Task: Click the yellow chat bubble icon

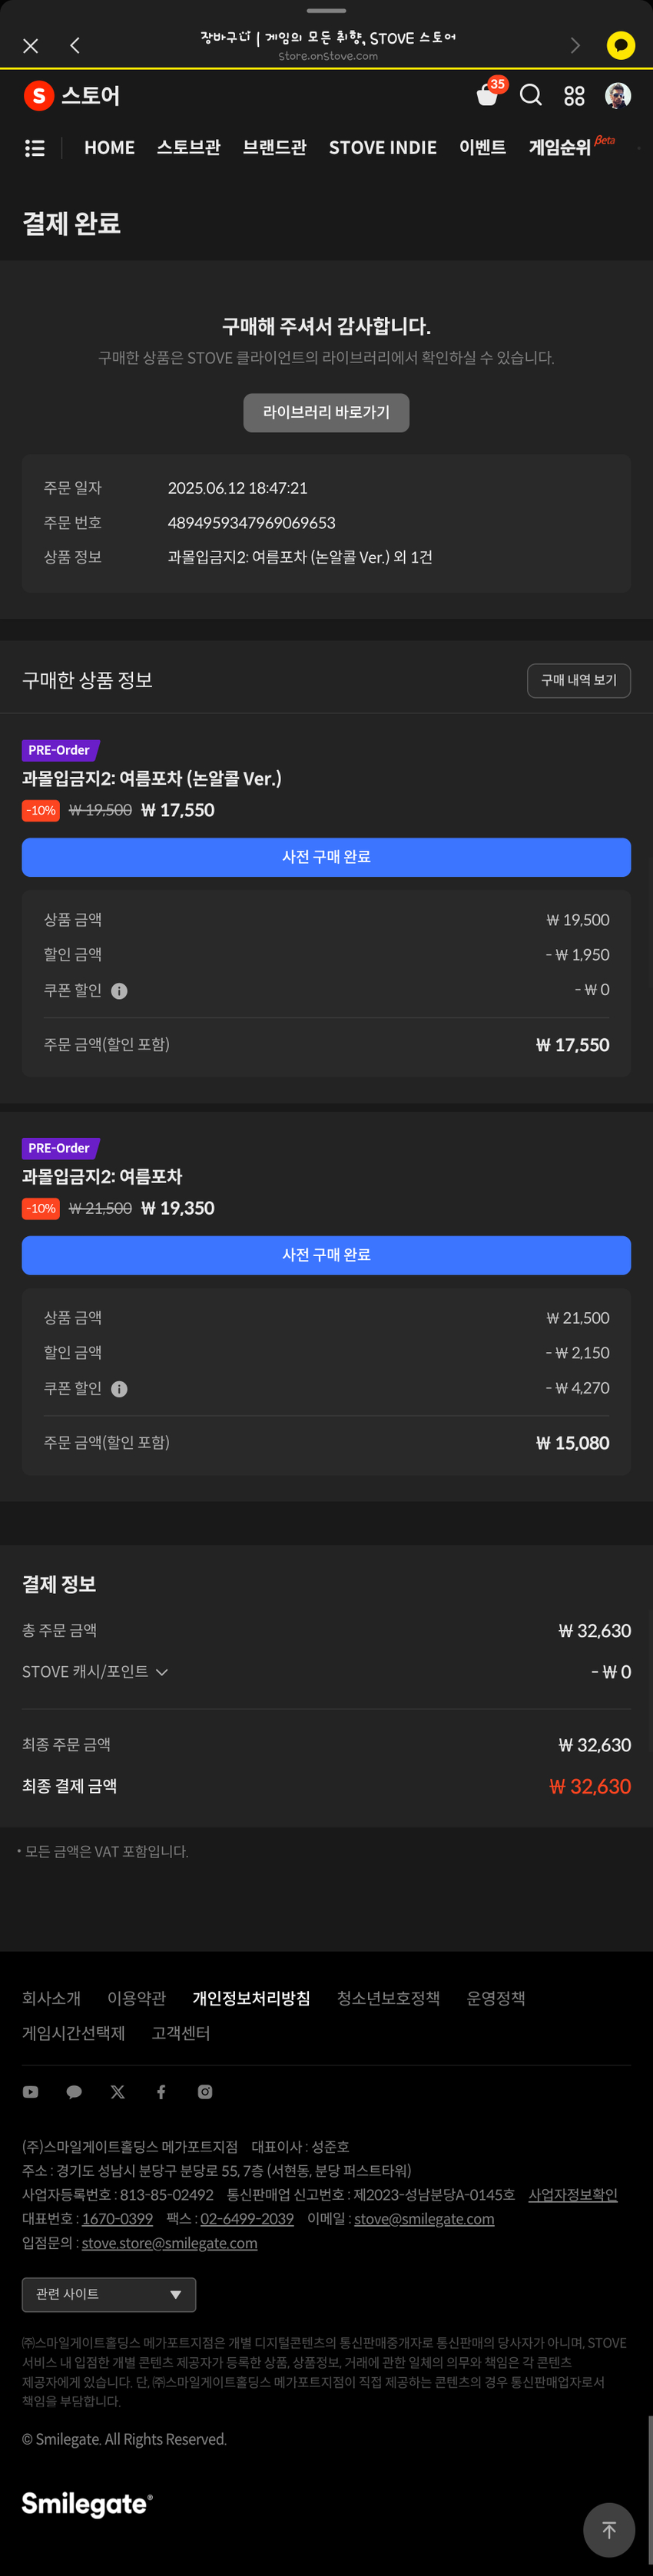Action: 620,45
